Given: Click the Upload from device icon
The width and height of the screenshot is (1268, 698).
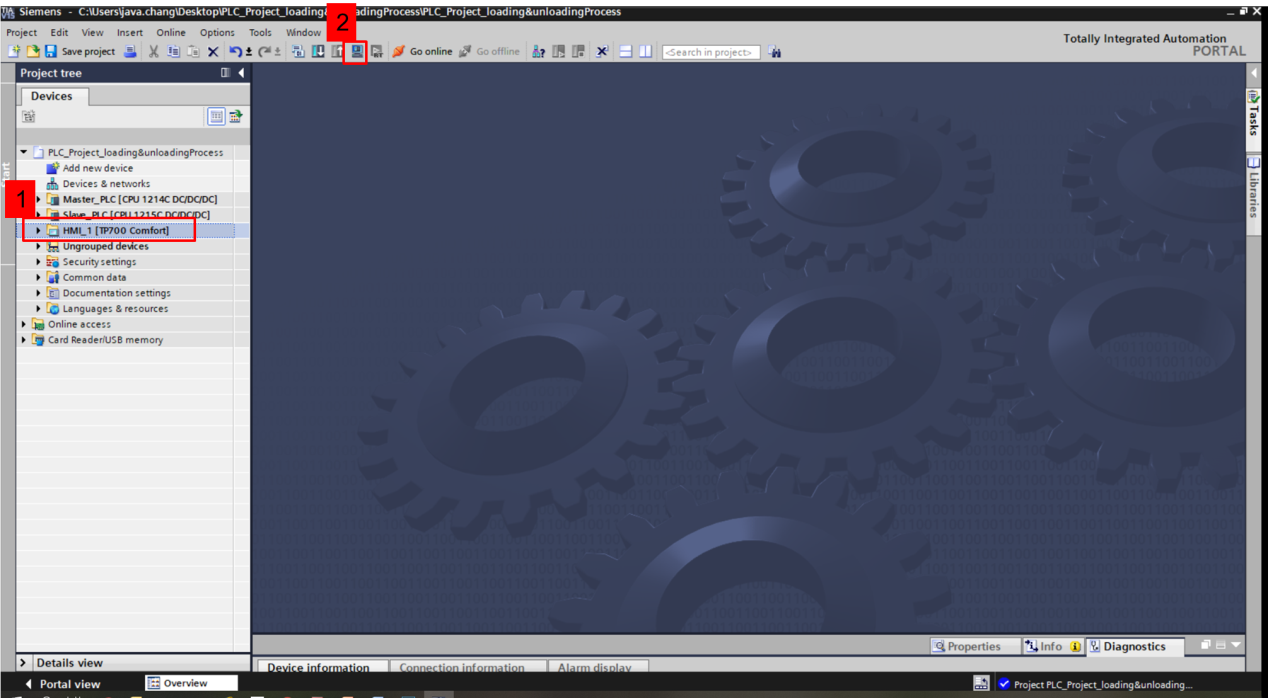Looking at the screenshot, I should click(x=337, y=51).
